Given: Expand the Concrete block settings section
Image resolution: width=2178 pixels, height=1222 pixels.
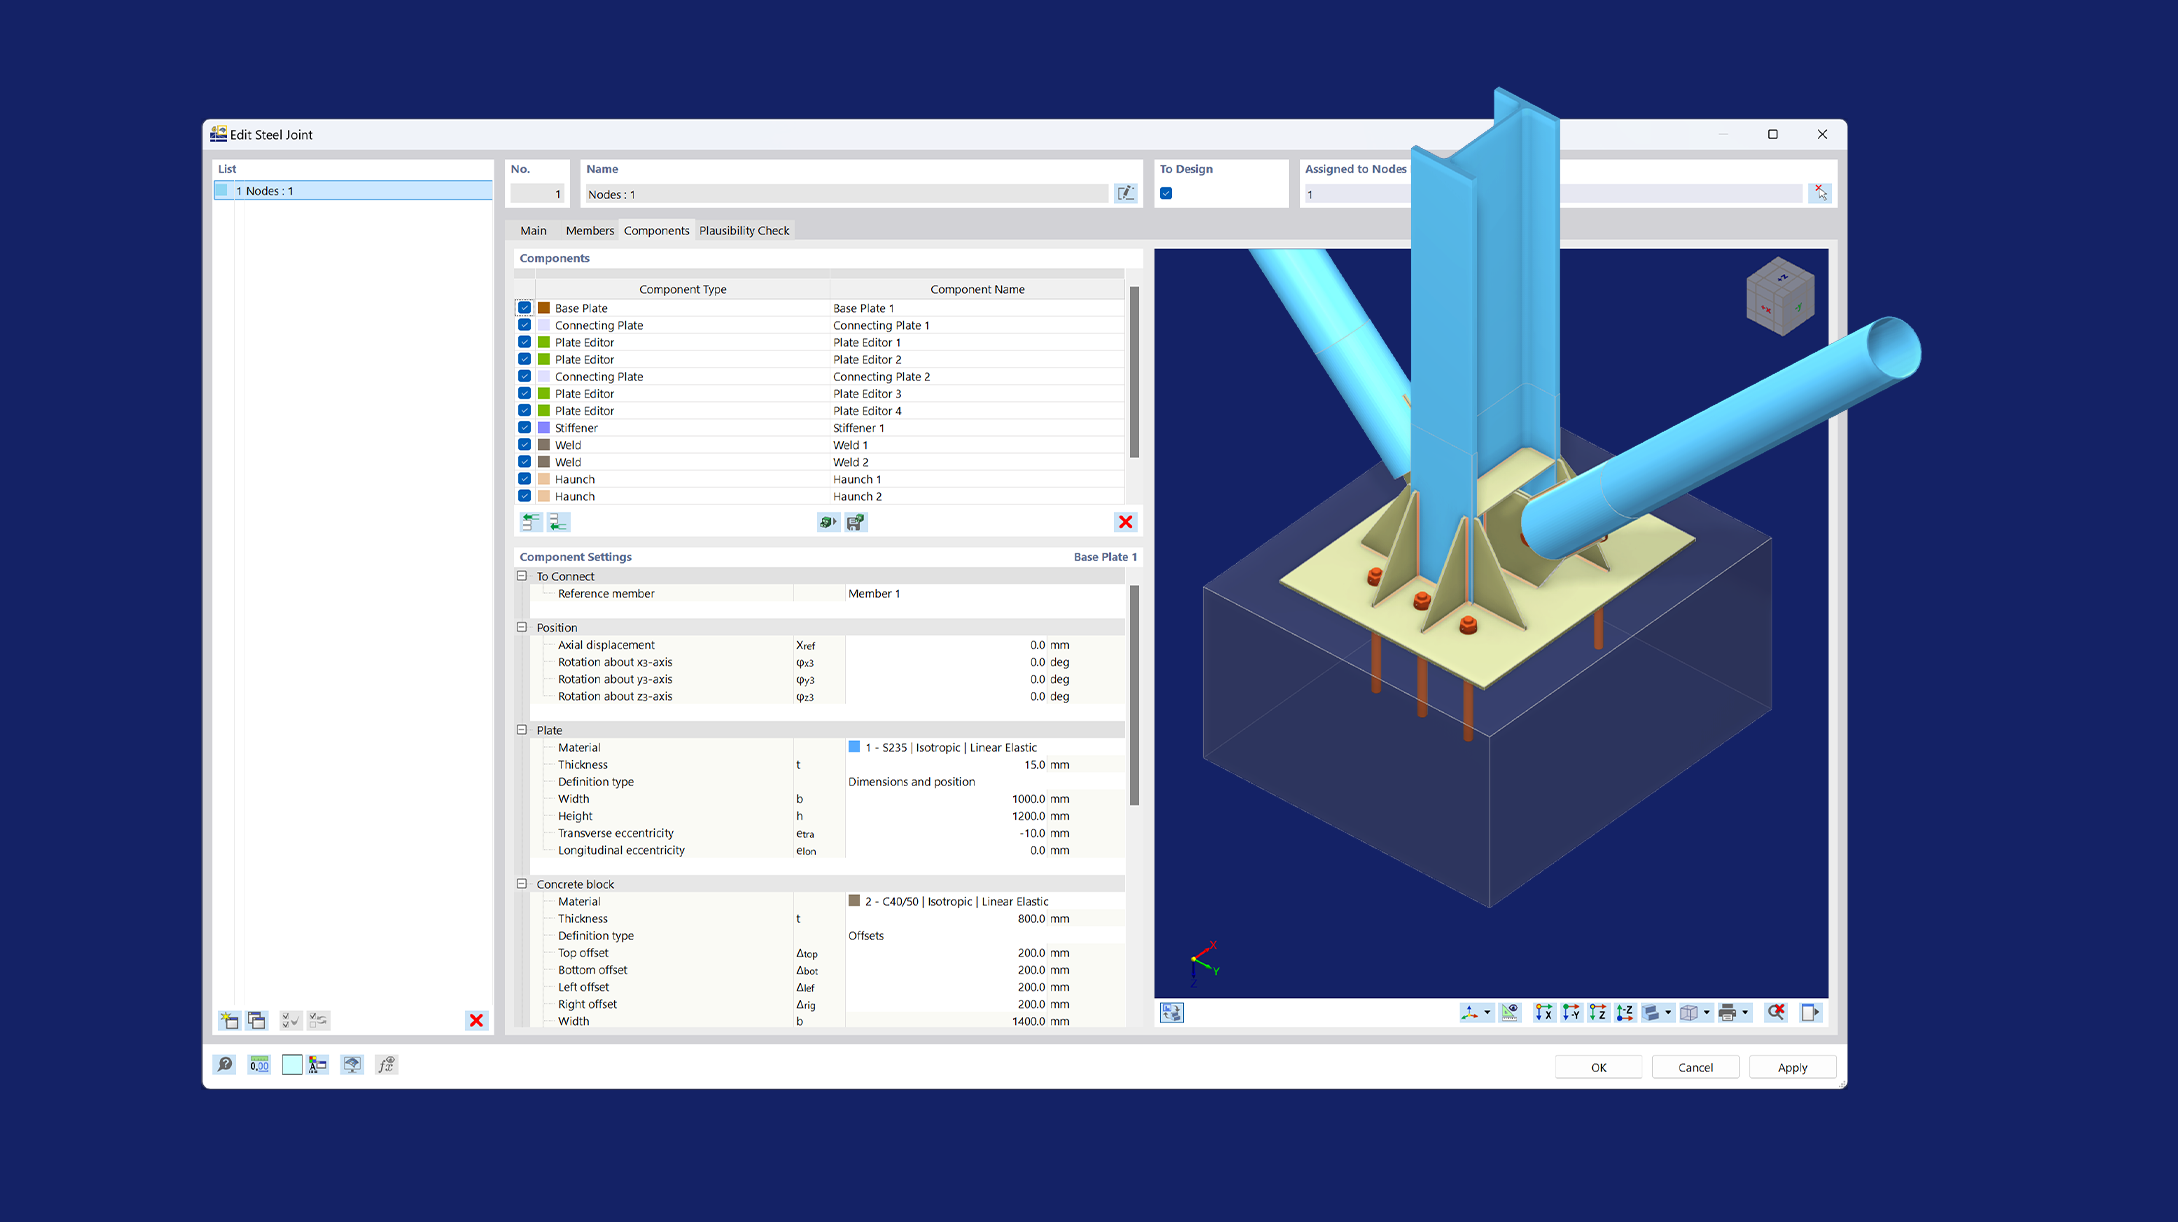Looking at the screenshot, I should (522, 884).
